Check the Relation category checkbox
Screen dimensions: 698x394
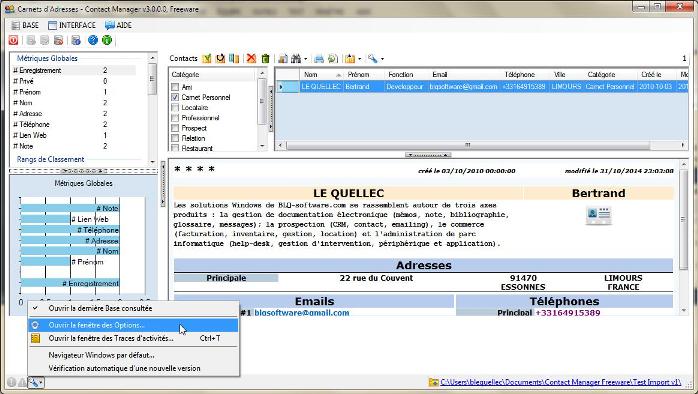coord(175,138)
